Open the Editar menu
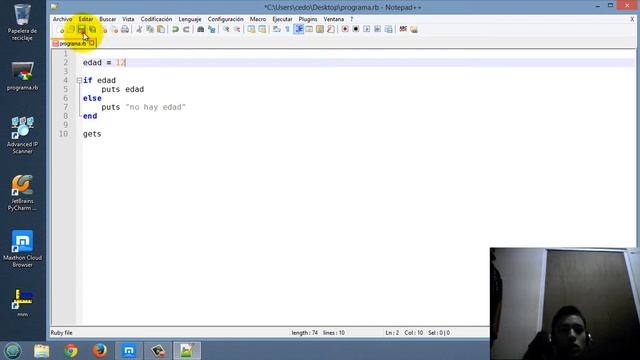This screenshot has width=640, height=360. pos(86,19)
